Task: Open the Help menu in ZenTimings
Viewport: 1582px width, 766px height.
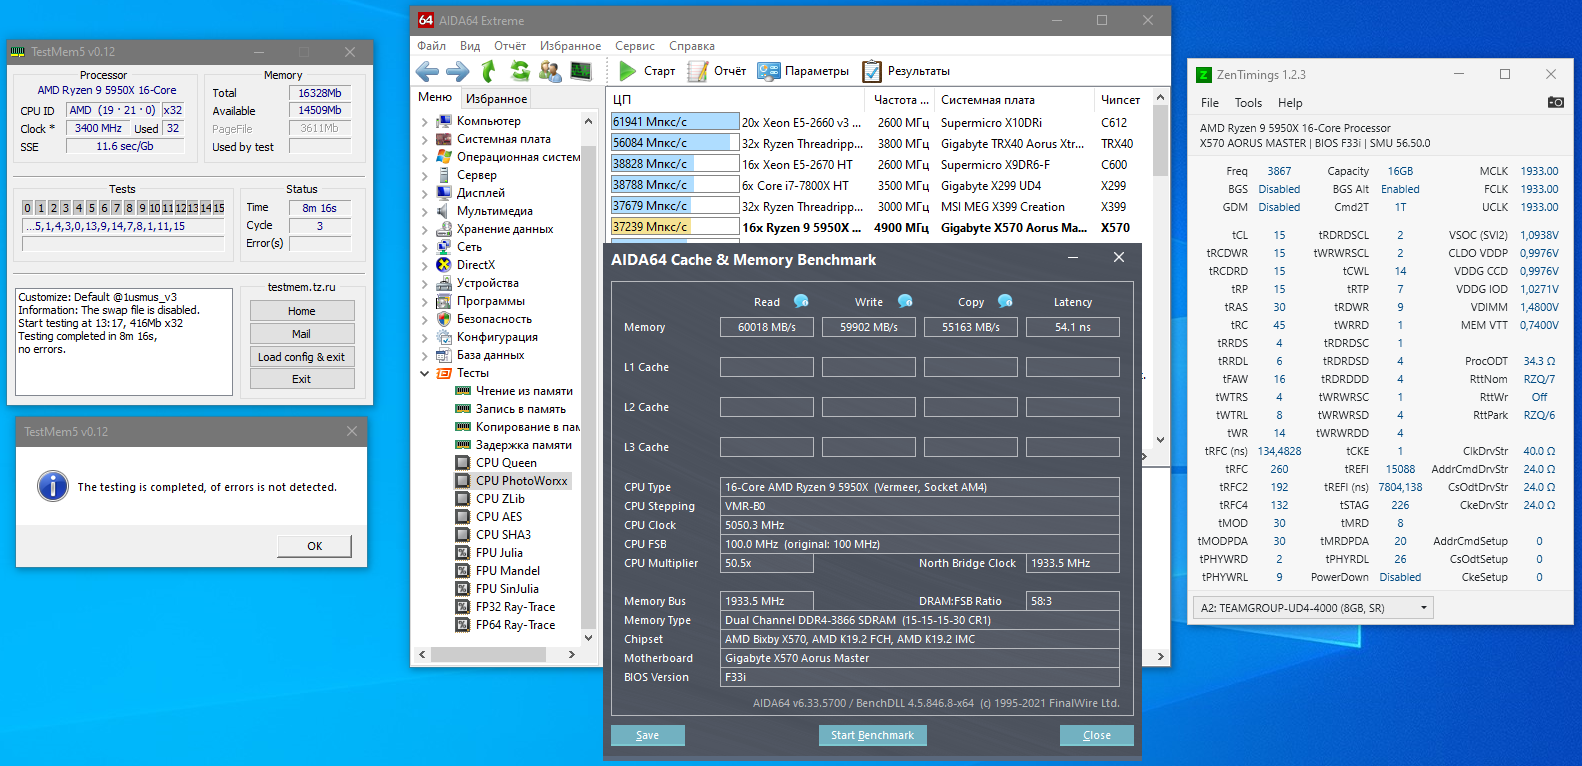Action: 1290,103
